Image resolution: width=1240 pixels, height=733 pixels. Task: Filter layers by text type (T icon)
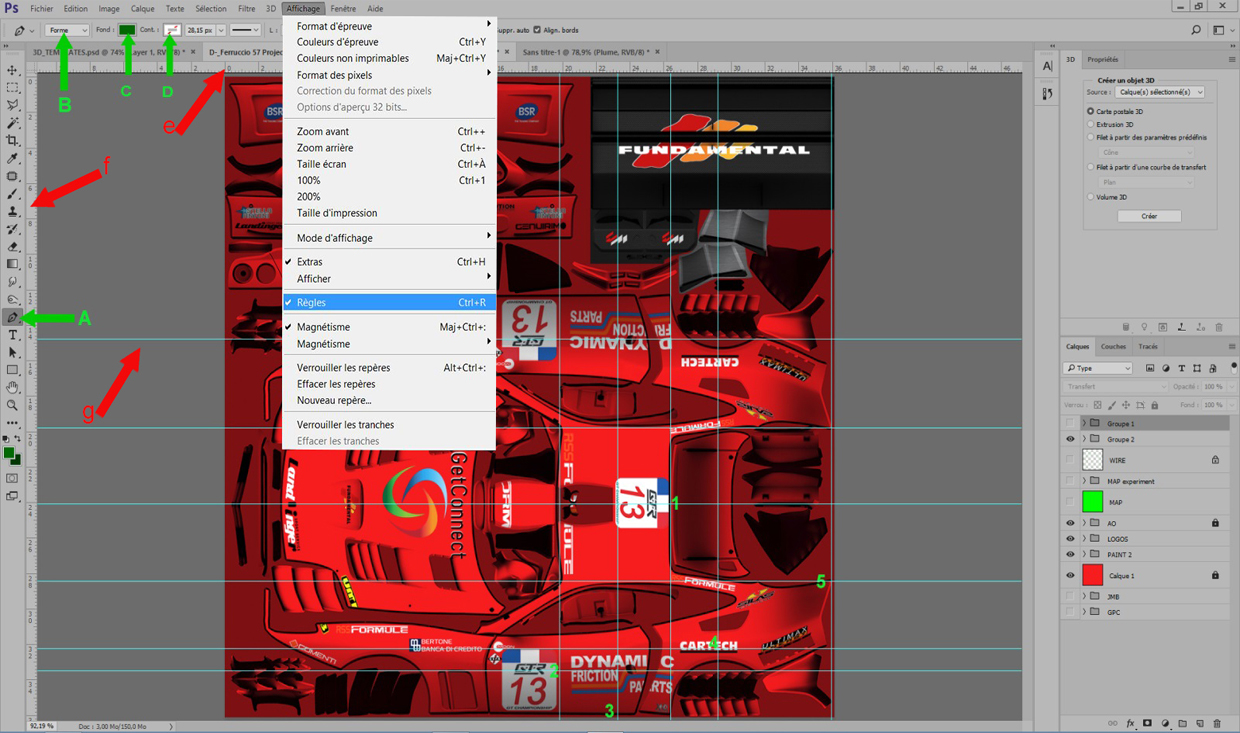point(1181,369)
